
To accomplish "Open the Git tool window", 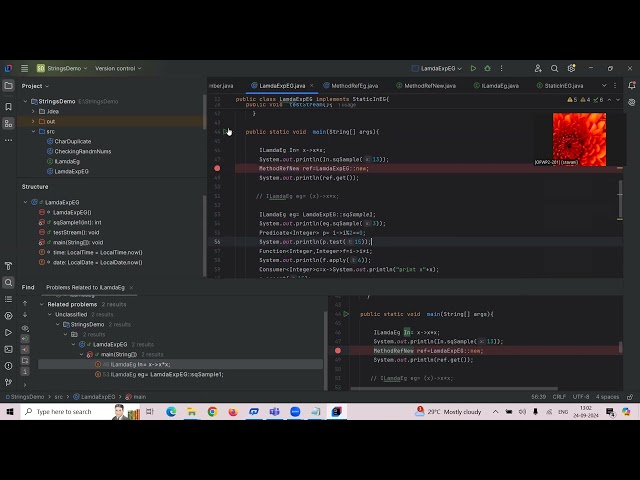I will tap(8, 382).
